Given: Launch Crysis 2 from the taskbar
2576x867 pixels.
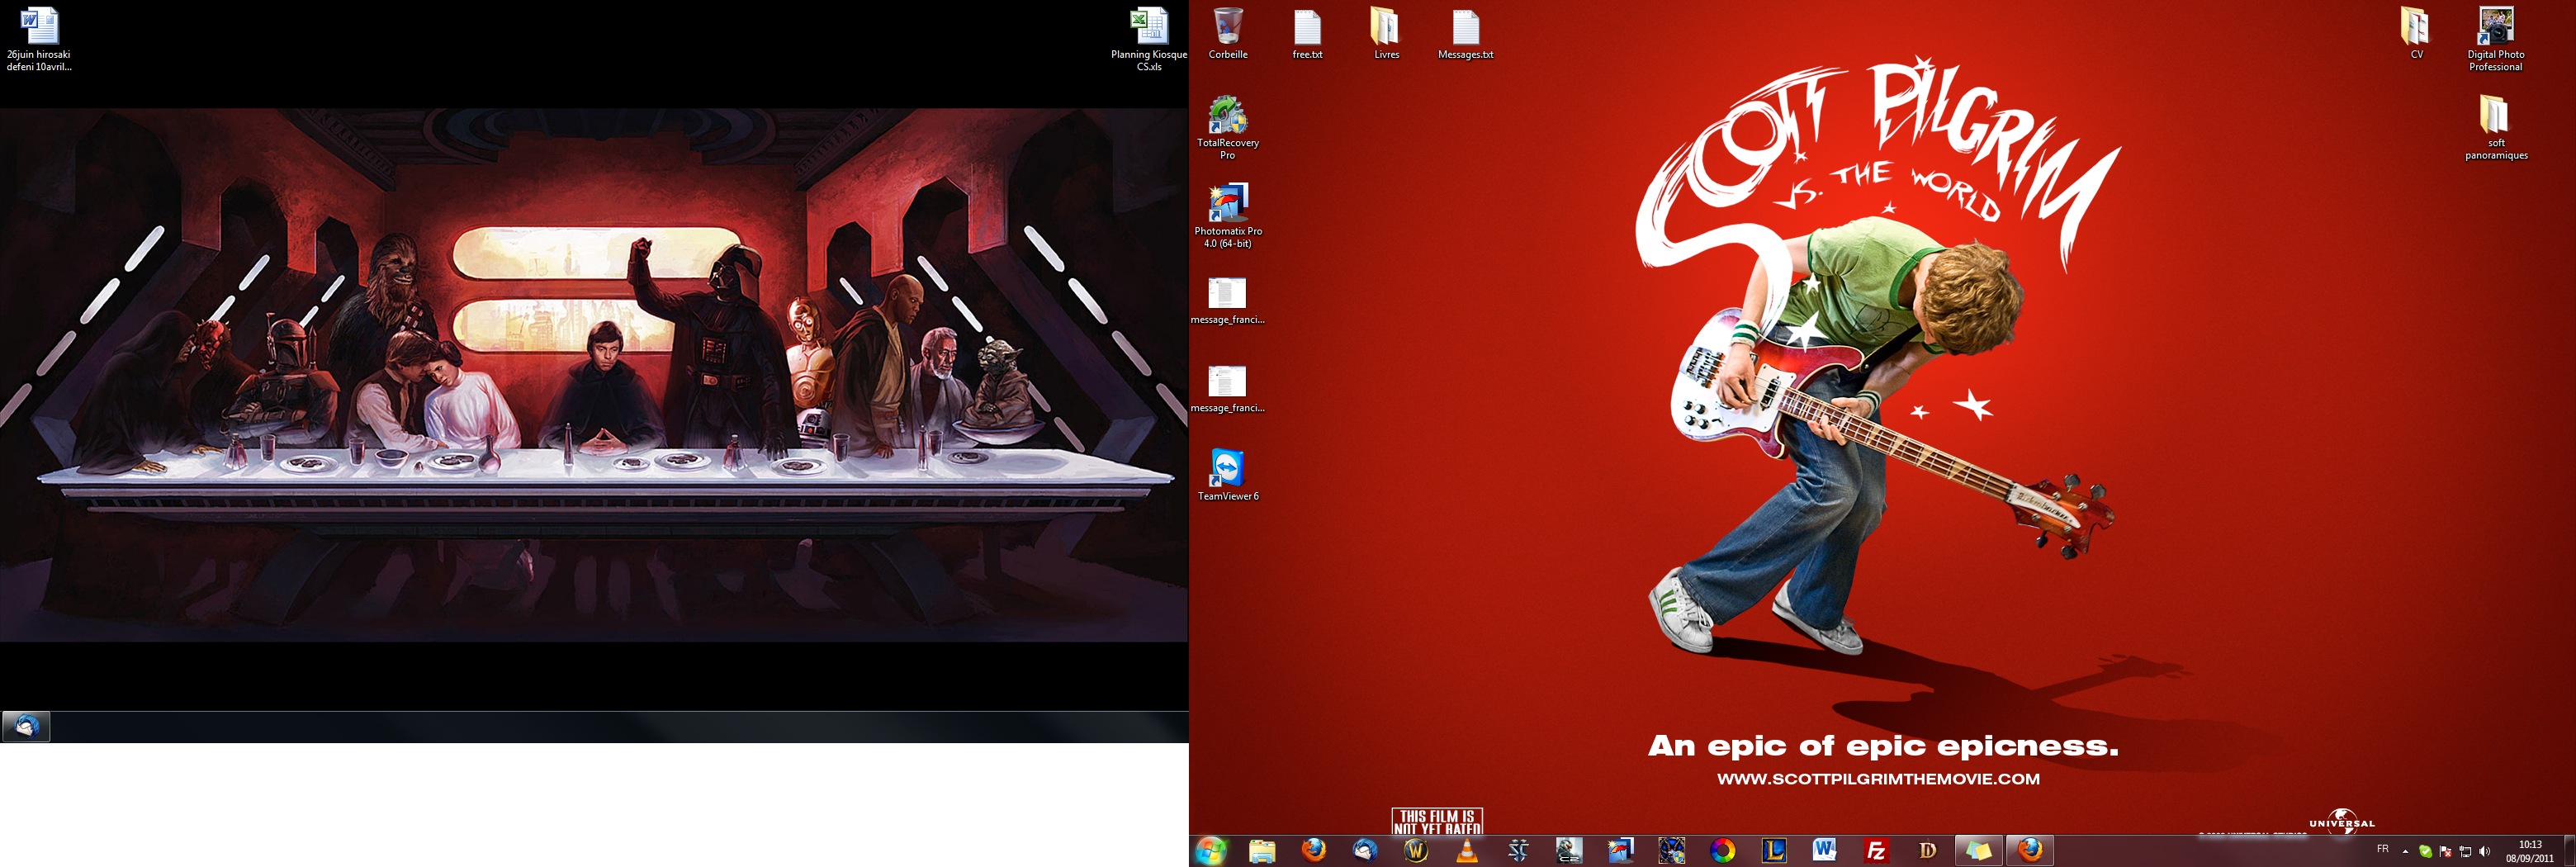Looking at the screenshot, I should (x=1569, y=851).
